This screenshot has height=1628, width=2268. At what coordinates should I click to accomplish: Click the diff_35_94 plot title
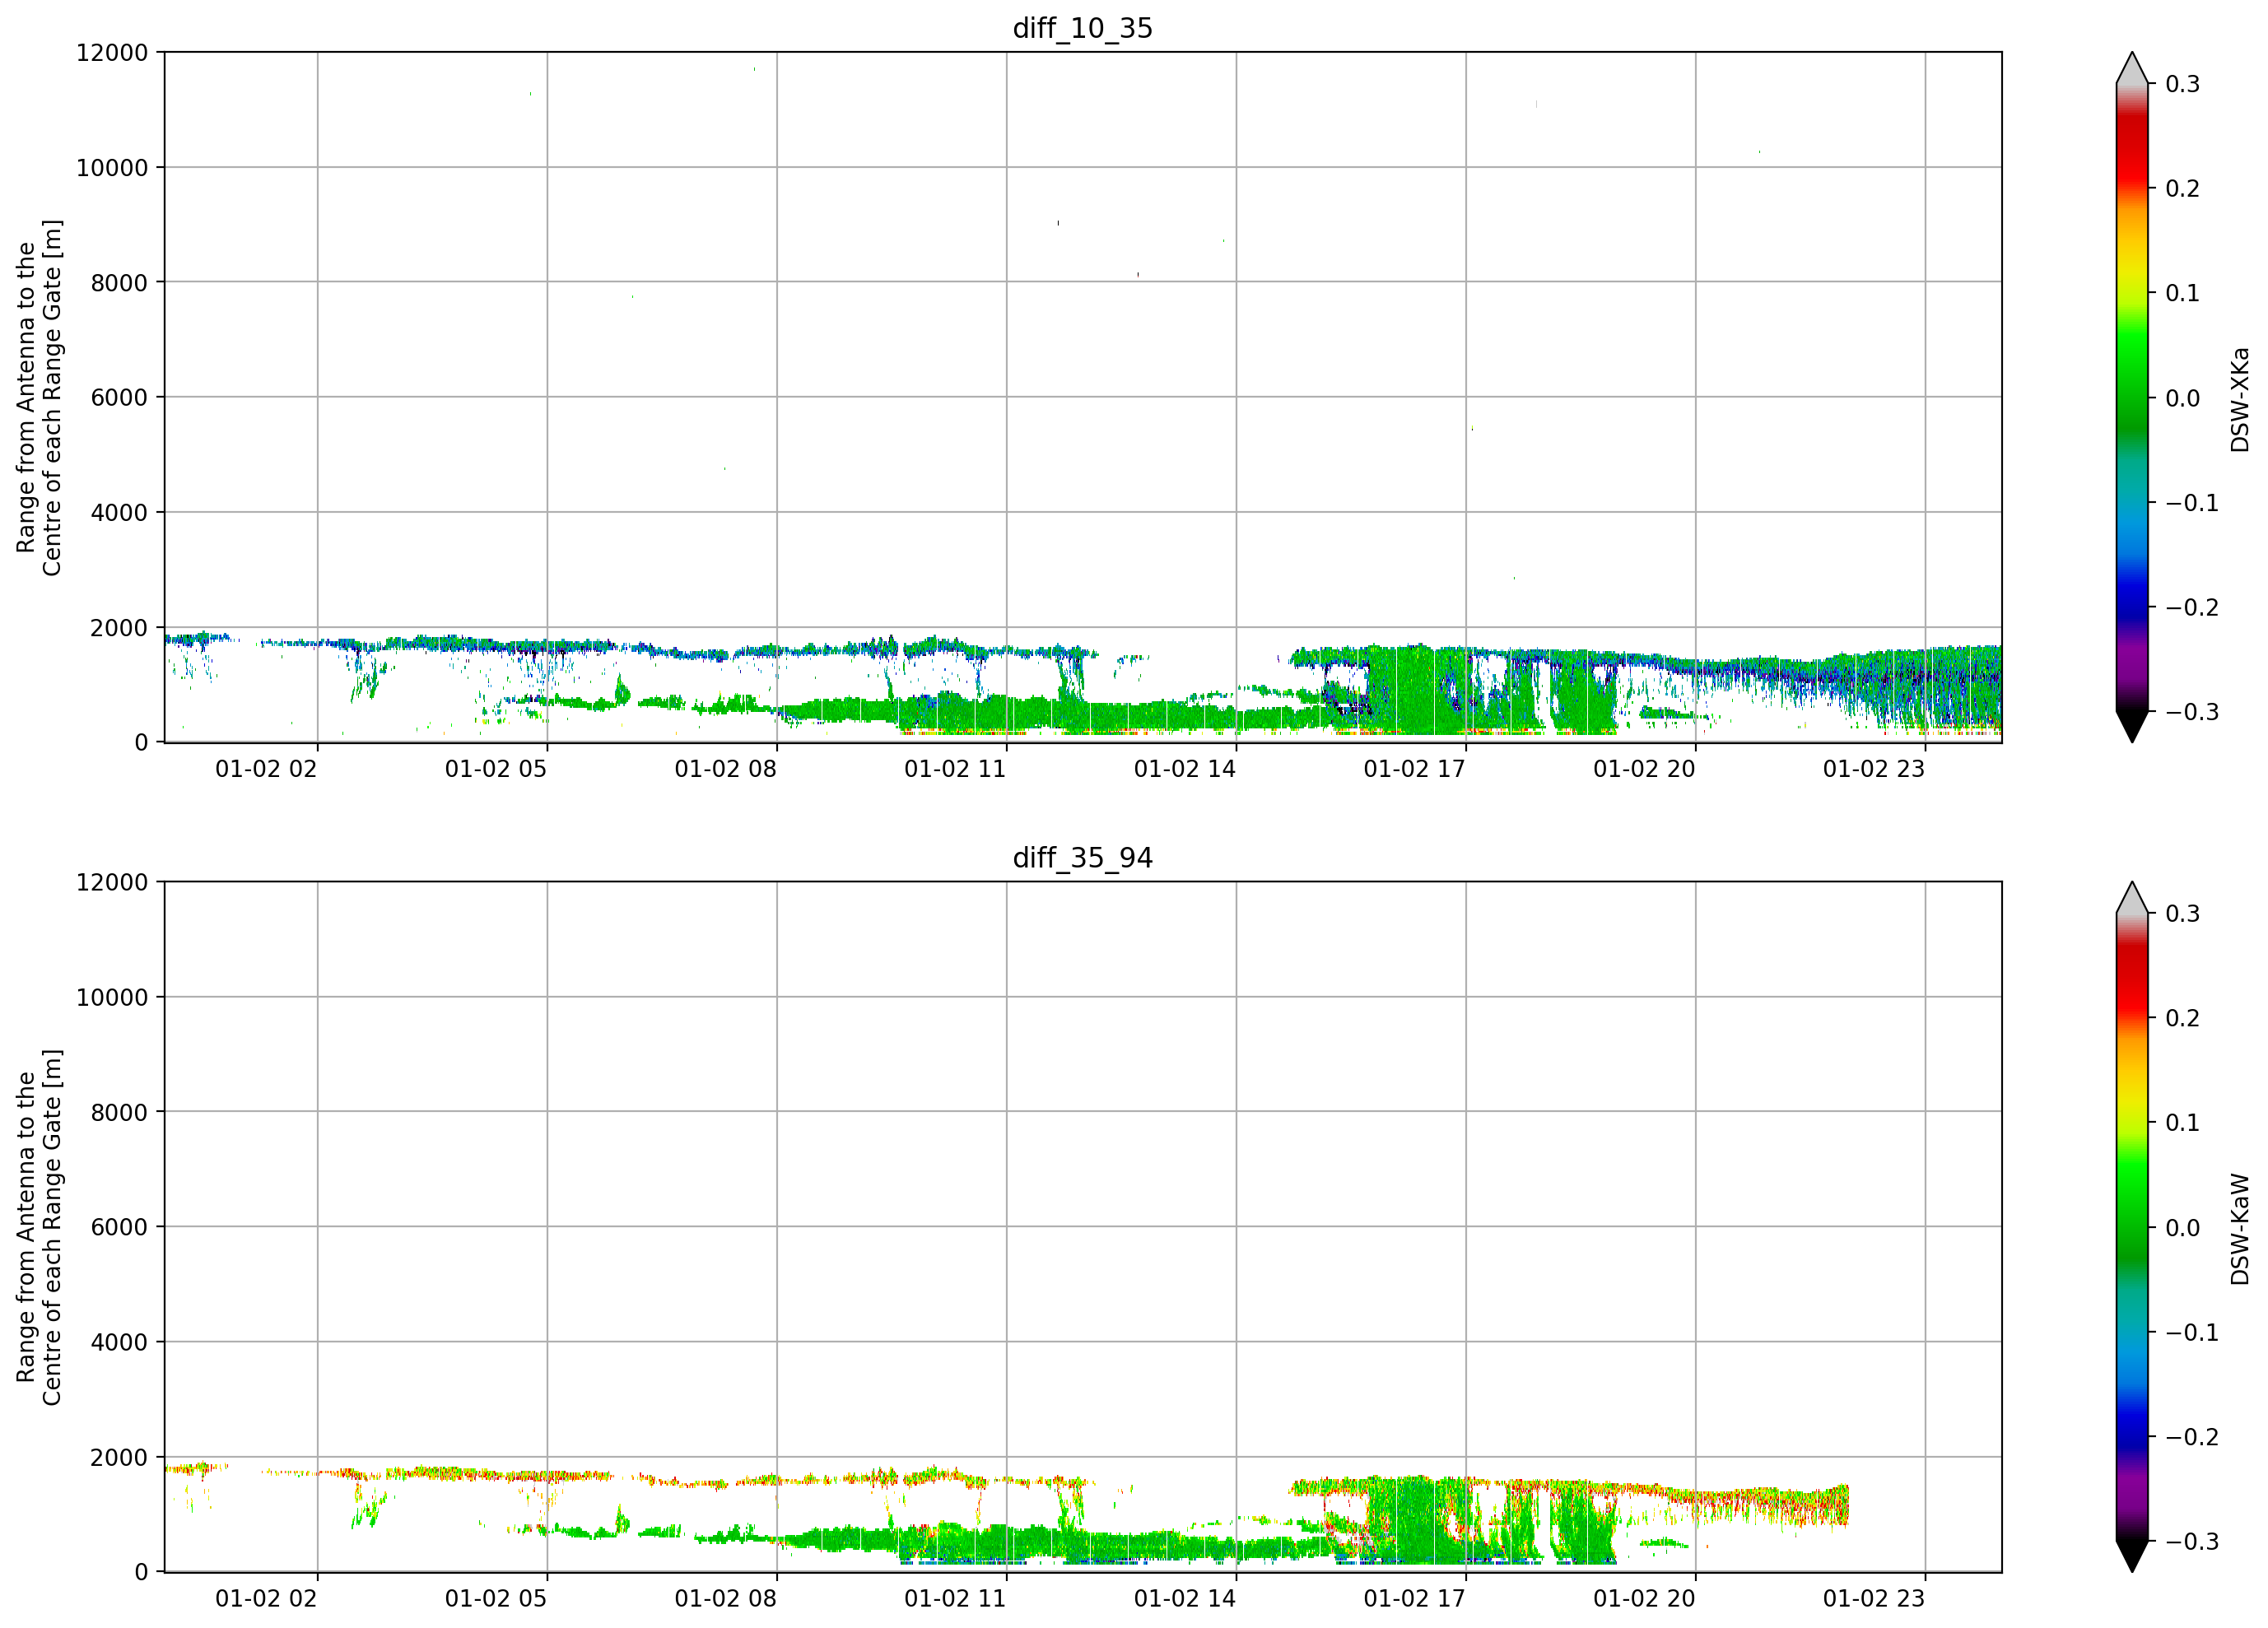click(x=1083, y=858)
